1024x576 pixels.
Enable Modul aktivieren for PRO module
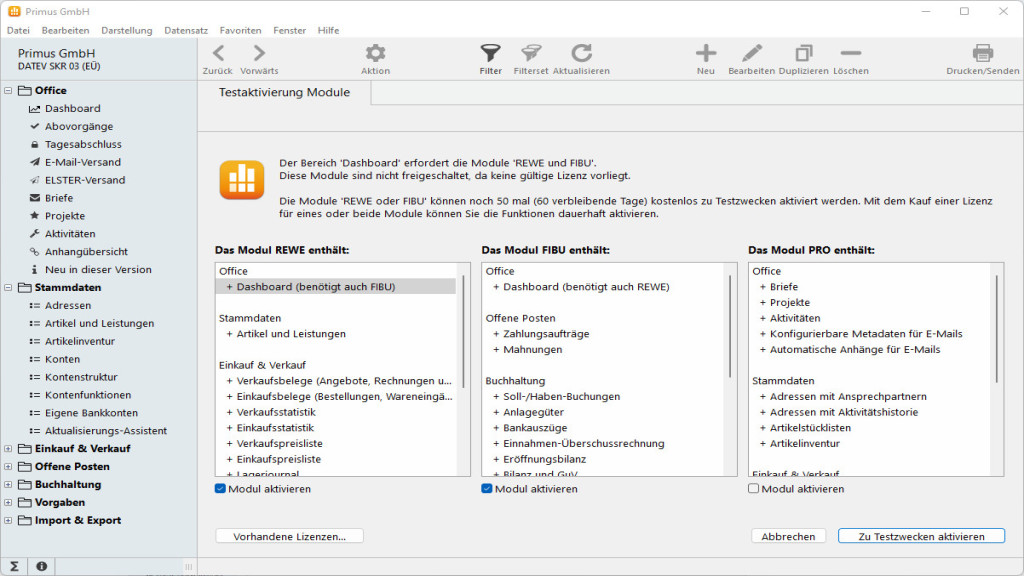point(754,489)
